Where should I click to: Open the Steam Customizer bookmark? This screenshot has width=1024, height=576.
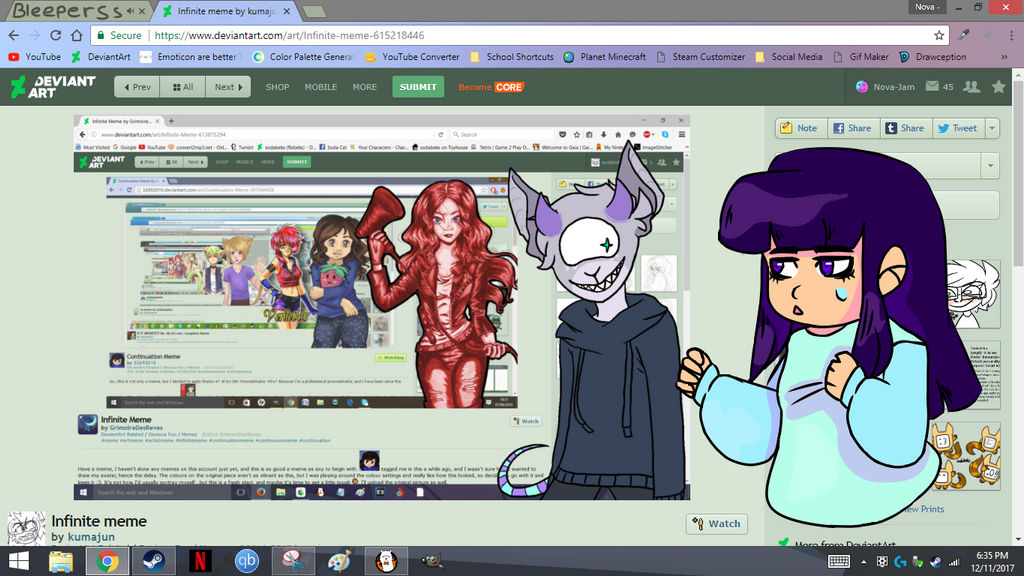(701, 57)
